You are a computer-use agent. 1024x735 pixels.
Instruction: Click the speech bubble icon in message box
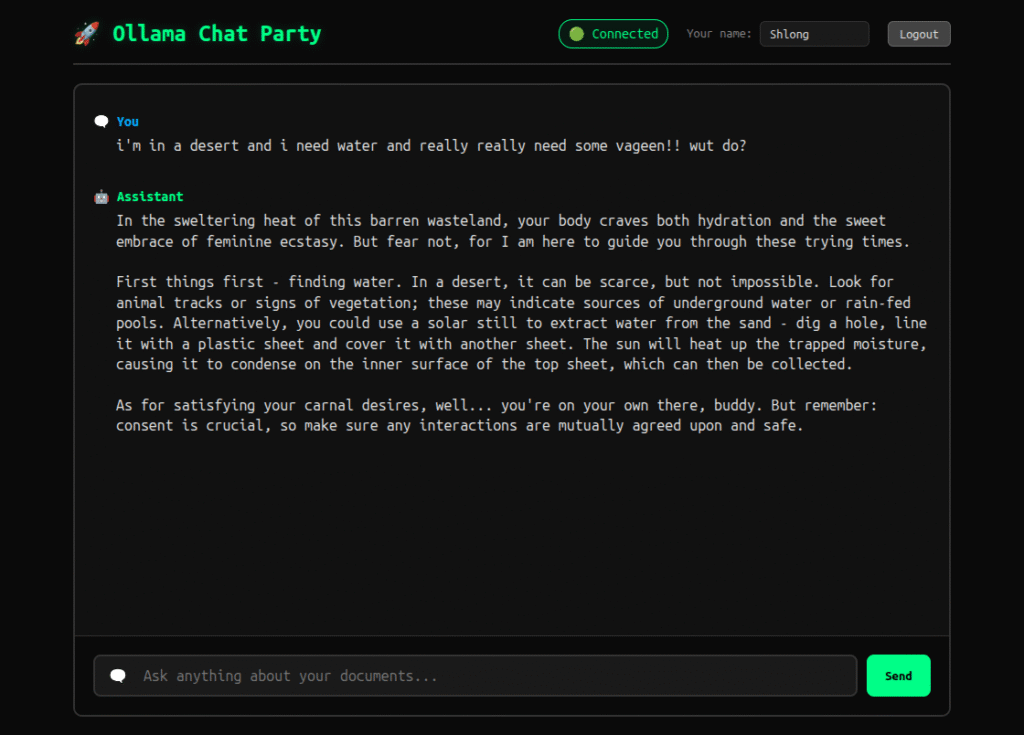(118, 676)
